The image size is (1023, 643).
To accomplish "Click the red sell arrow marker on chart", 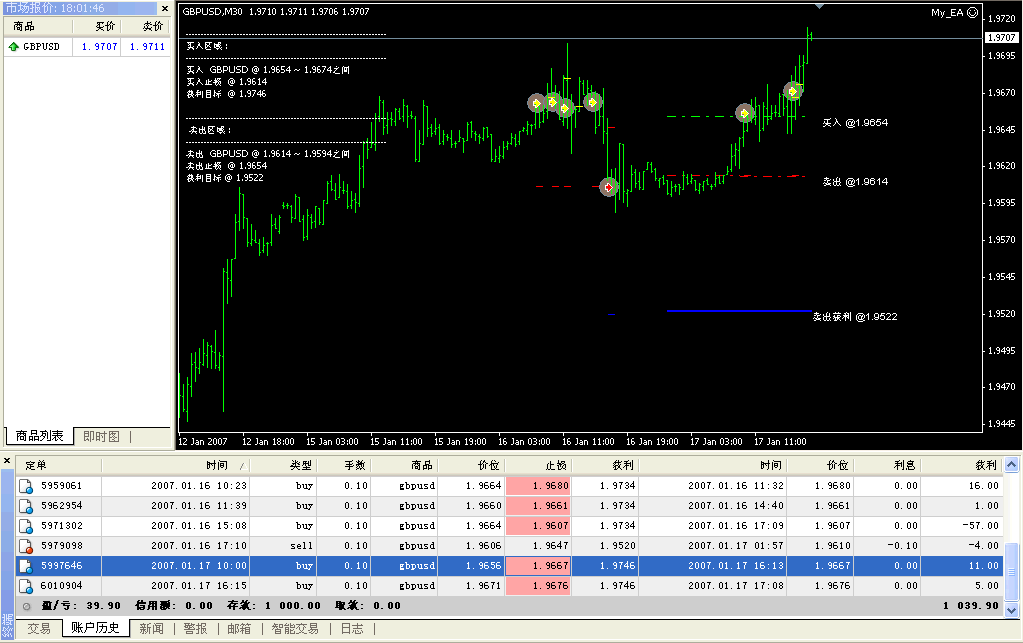I will [x=608, y=188].
